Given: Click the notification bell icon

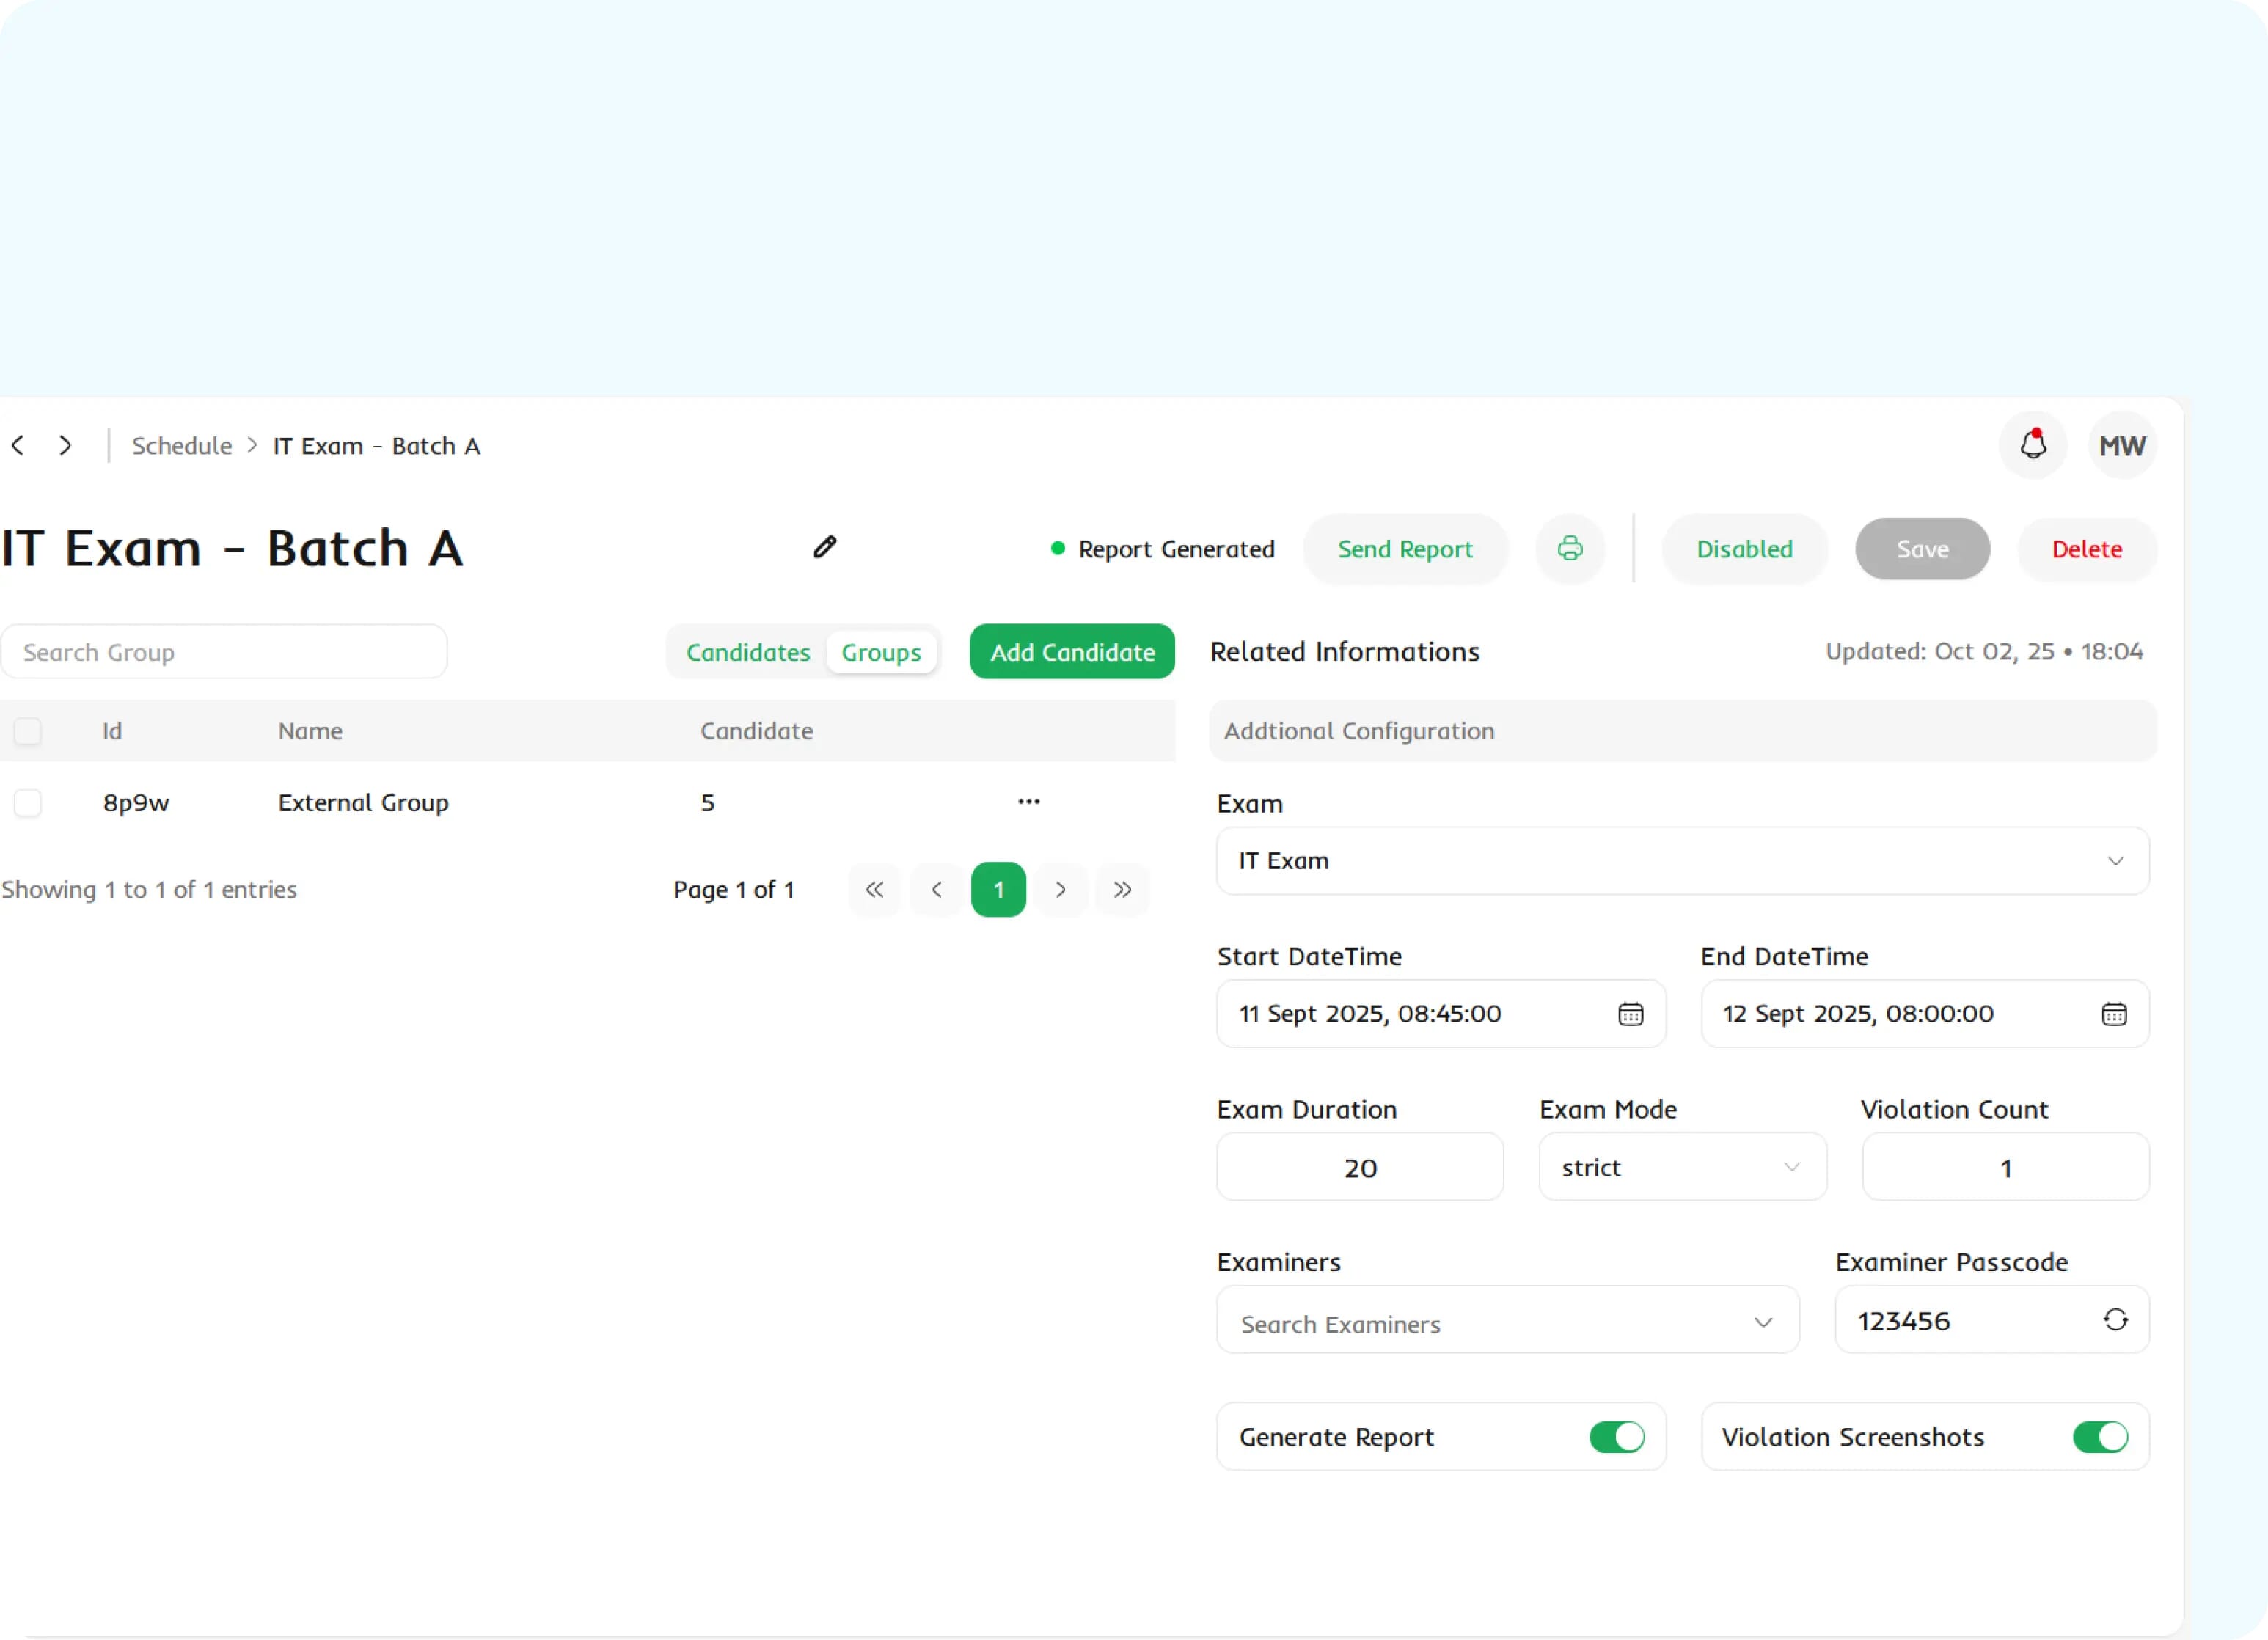Looking at the screenshot, I should (x=2032, y=445).
